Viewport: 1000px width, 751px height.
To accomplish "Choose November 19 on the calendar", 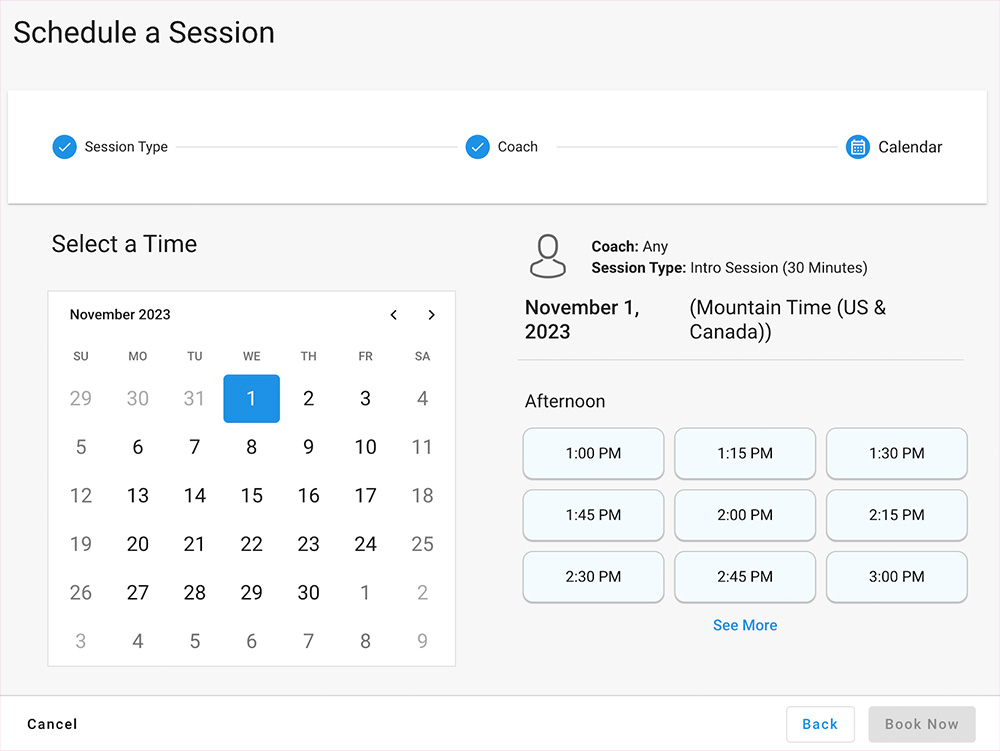I will pos(81,544).
